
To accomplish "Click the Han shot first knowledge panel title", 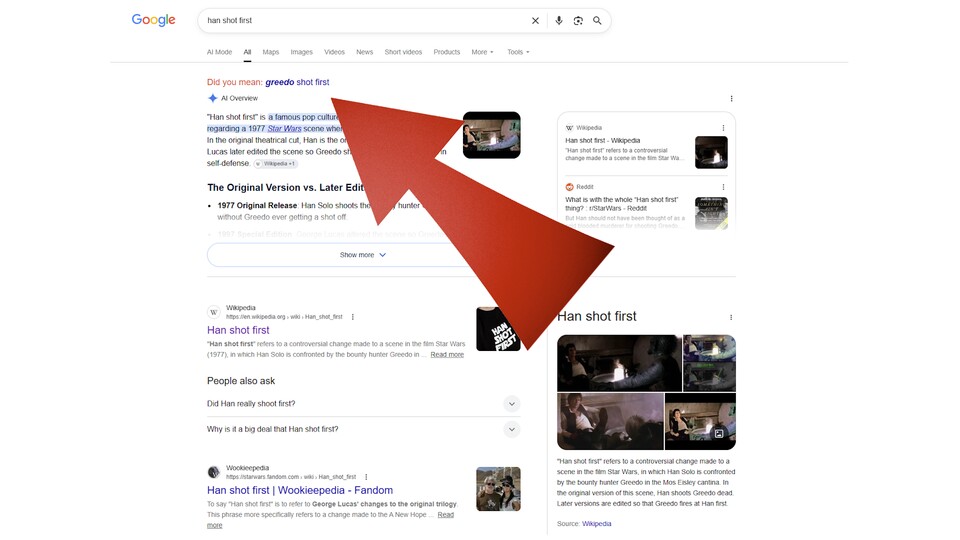I will coord(597,317).
